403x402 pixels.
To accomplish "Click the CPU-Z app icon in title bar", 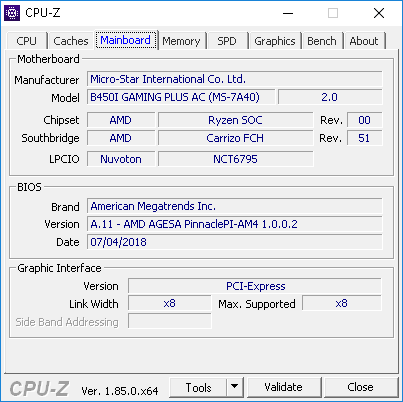I will 12,13.
